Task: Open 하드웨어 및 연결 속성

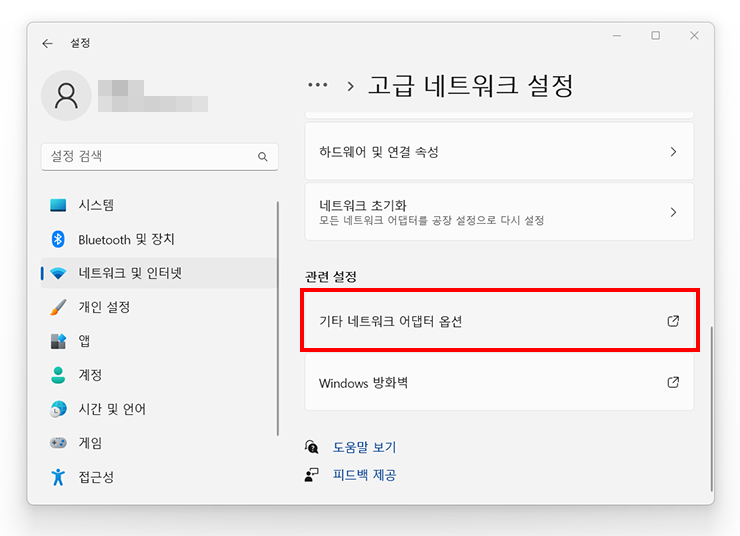Action: 499,151
